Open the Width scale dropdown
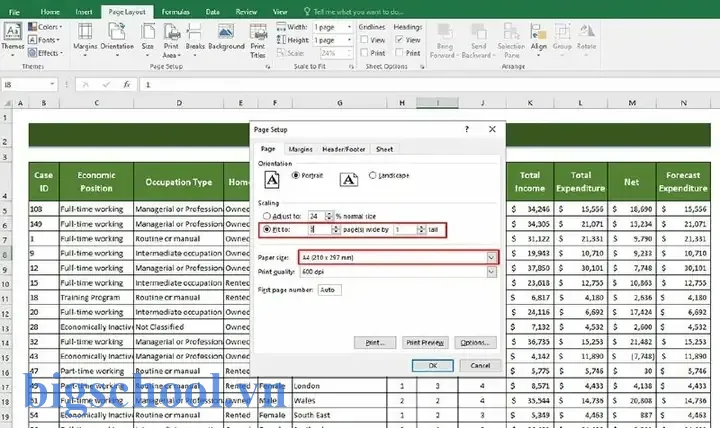The image size is (720, 428). tap(349, 27)
